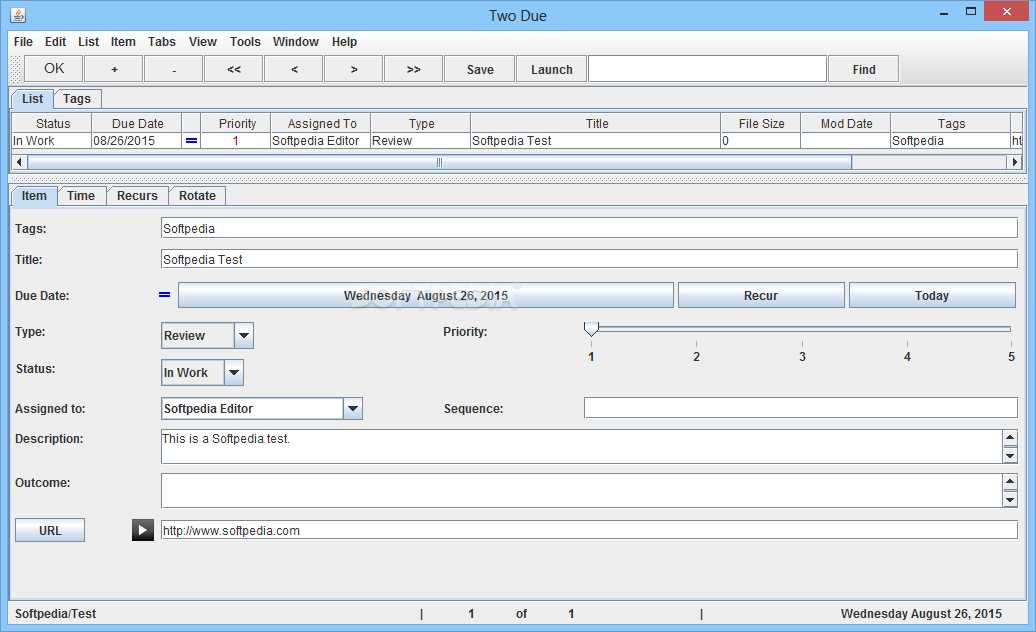
Task: Click the Recur button
Action: pos(761,295)
